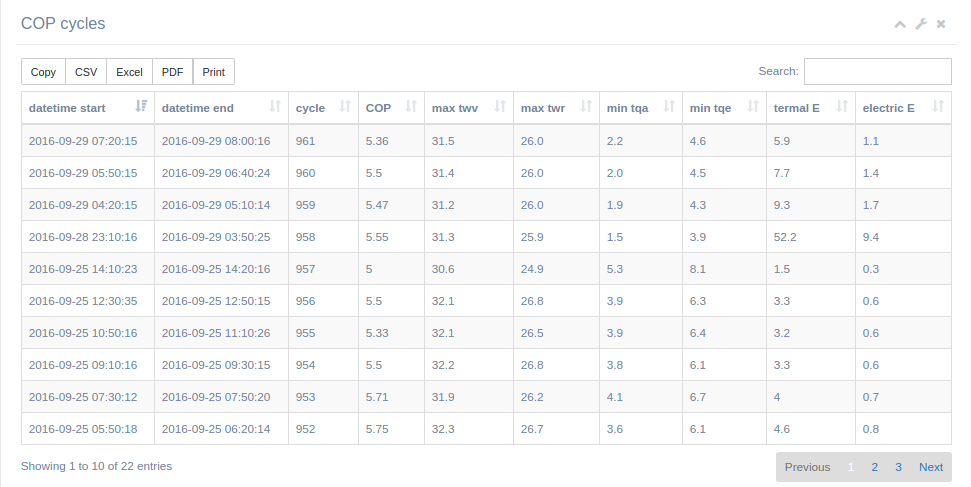Close the COP cycles panel
Viewport: 971px width, 487px height.
coord(941,24)
